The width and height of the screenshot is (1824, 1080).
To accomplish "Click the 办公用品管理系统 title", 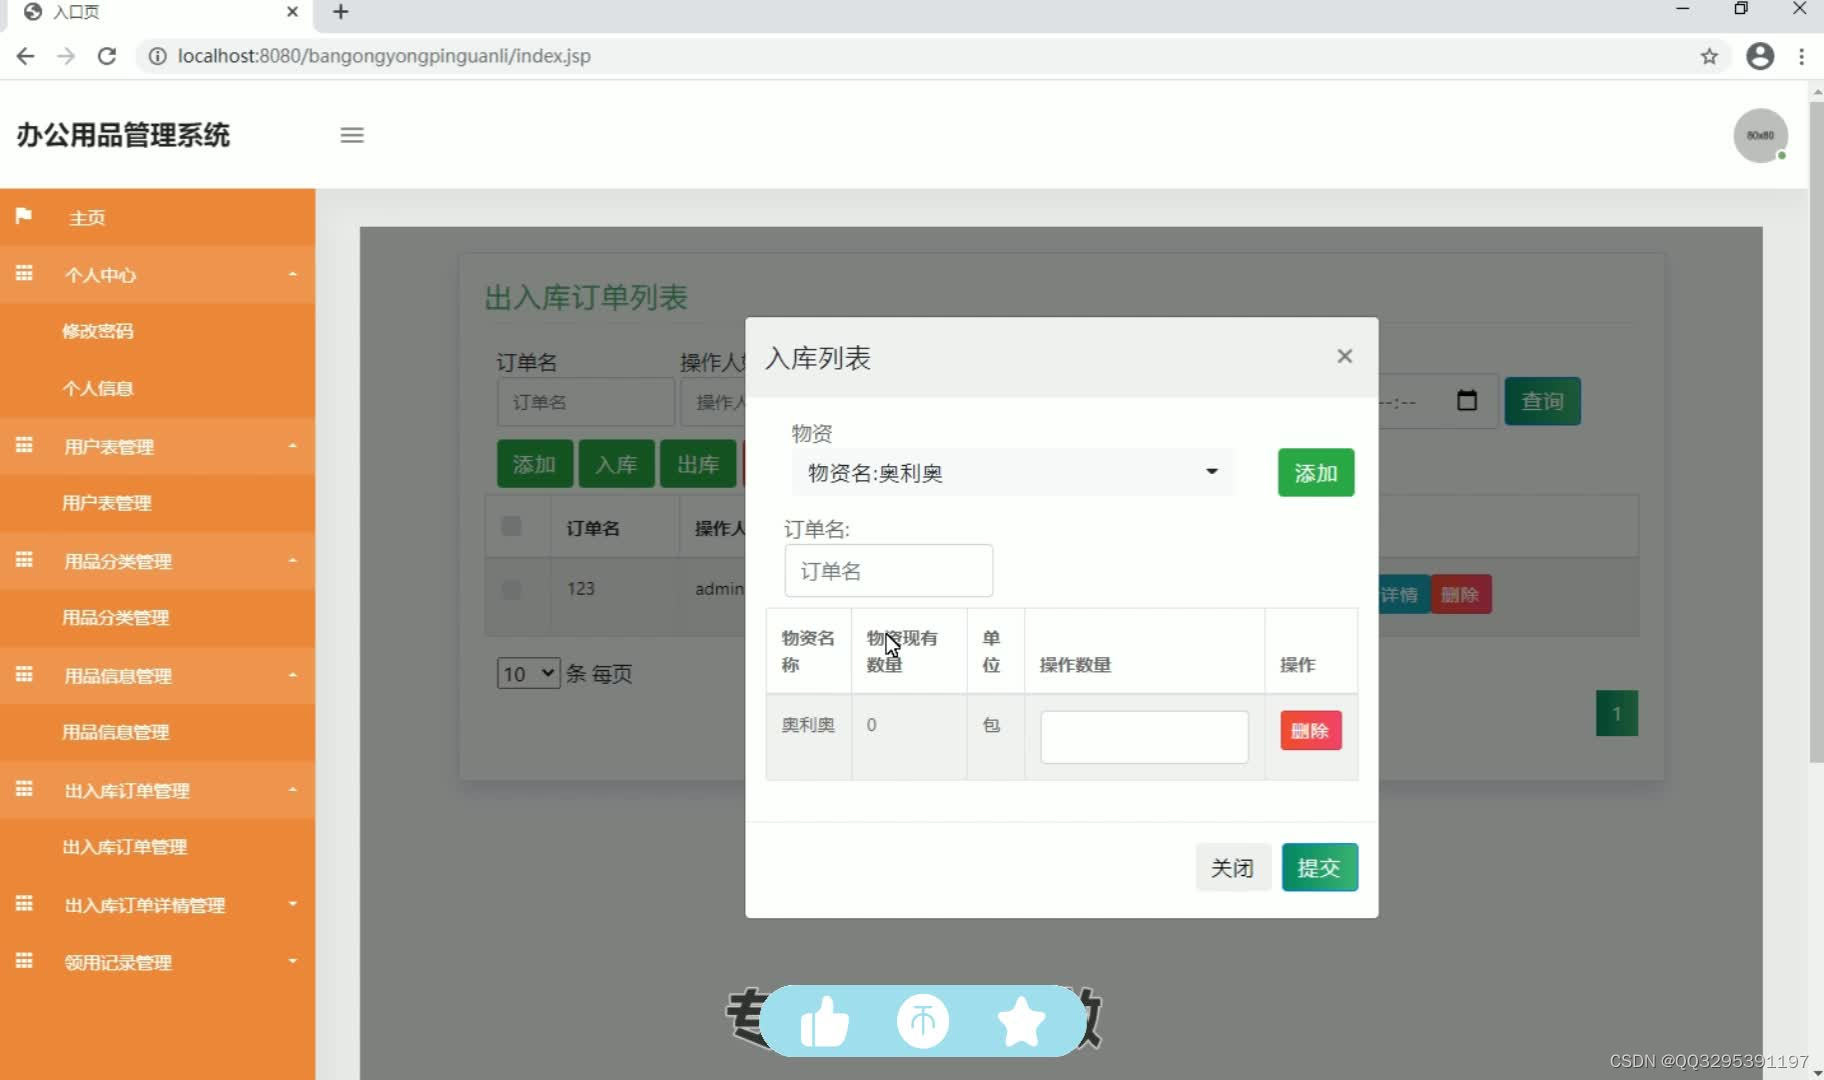I will point(123,135).
